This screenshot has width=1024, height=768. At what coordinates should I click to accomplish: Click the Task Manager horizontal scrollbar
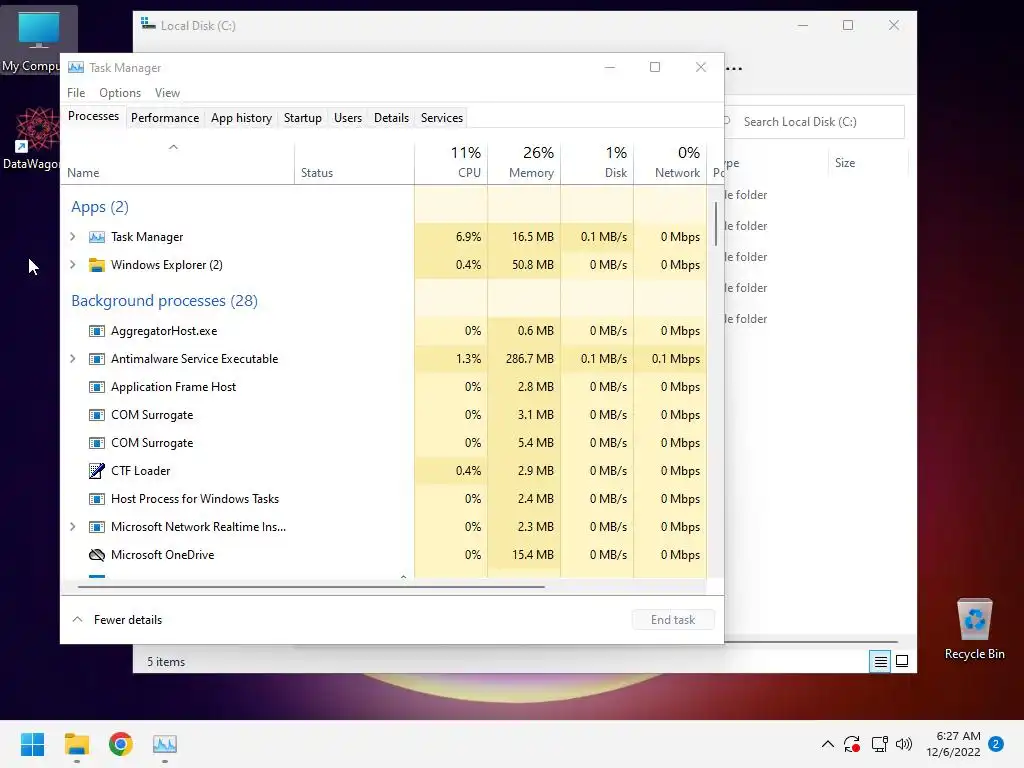pos(311,586)
